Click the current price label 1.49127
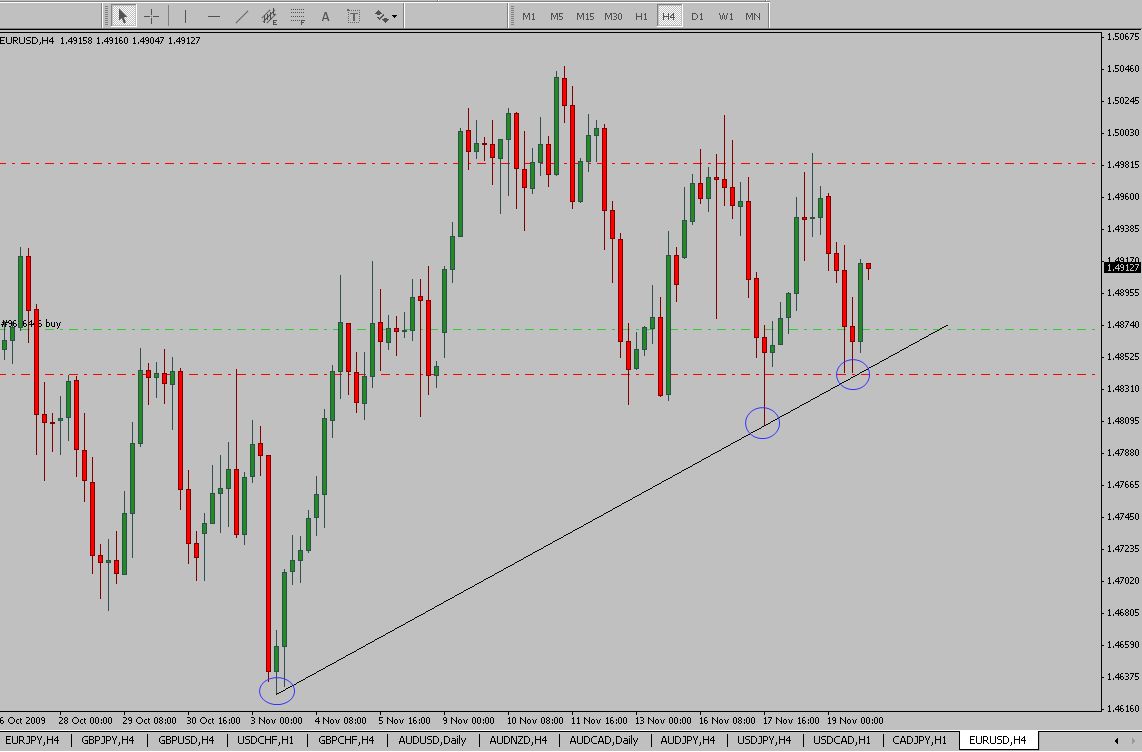 click(1122, 267)
